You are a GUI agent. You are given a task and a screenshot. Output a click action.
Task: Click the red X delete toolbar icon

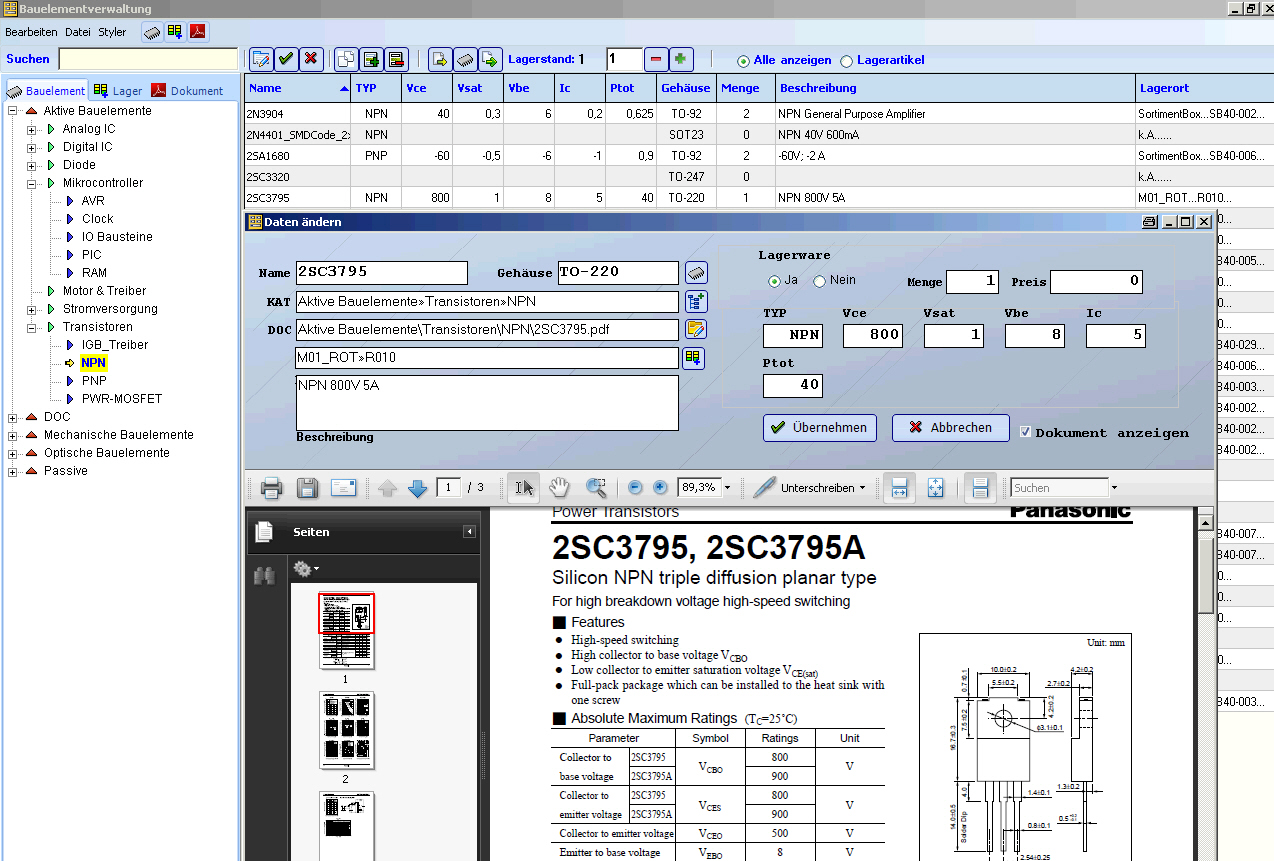point(311,59)
